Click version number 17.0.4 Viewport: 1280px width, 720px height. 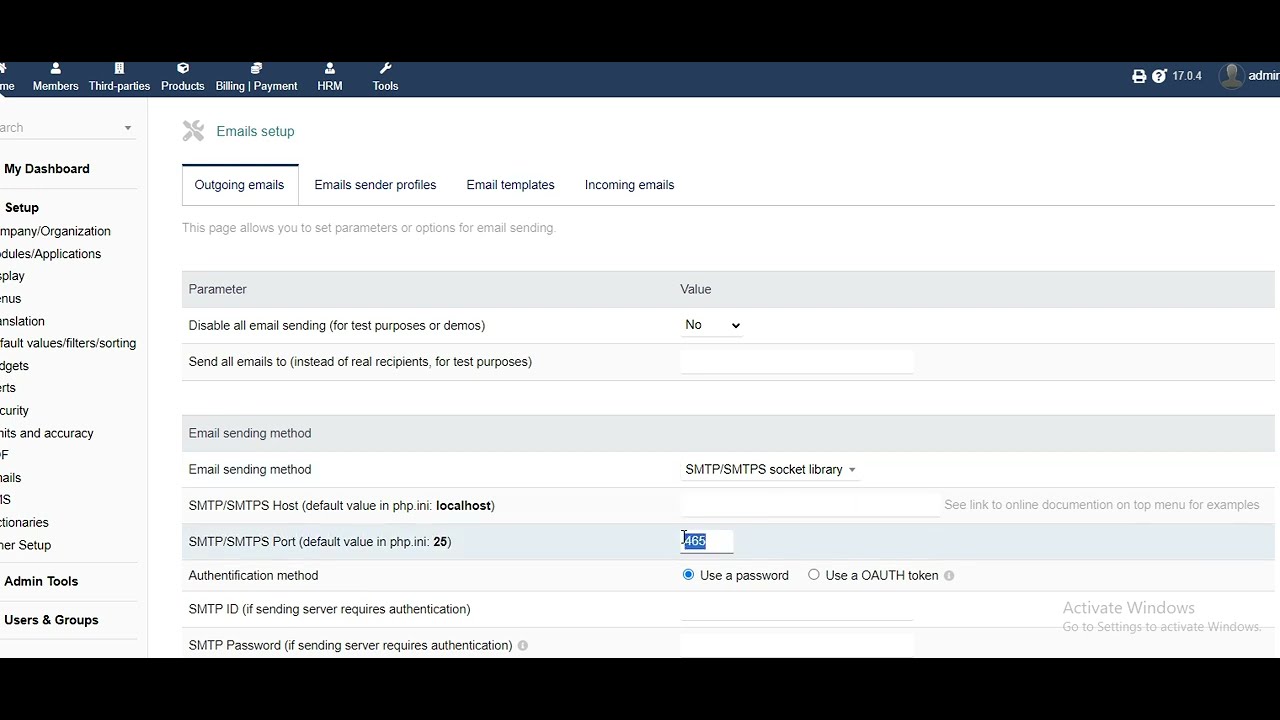click(x=1187, y=76)
